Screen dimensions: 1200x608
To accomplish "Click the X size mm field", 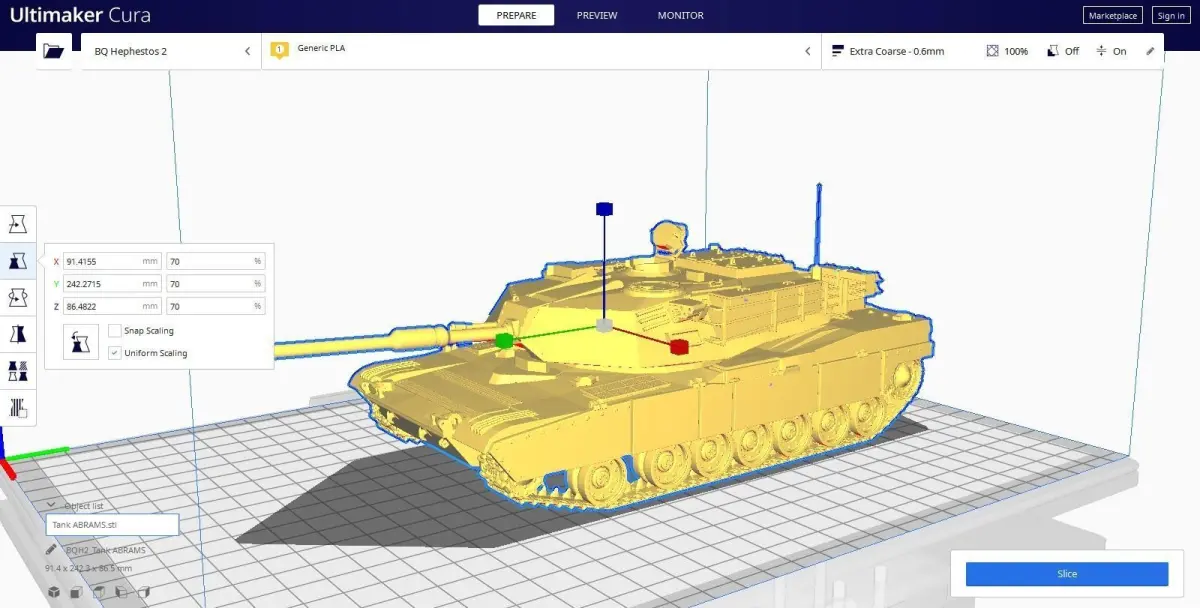I will click(x=112, y=261).
